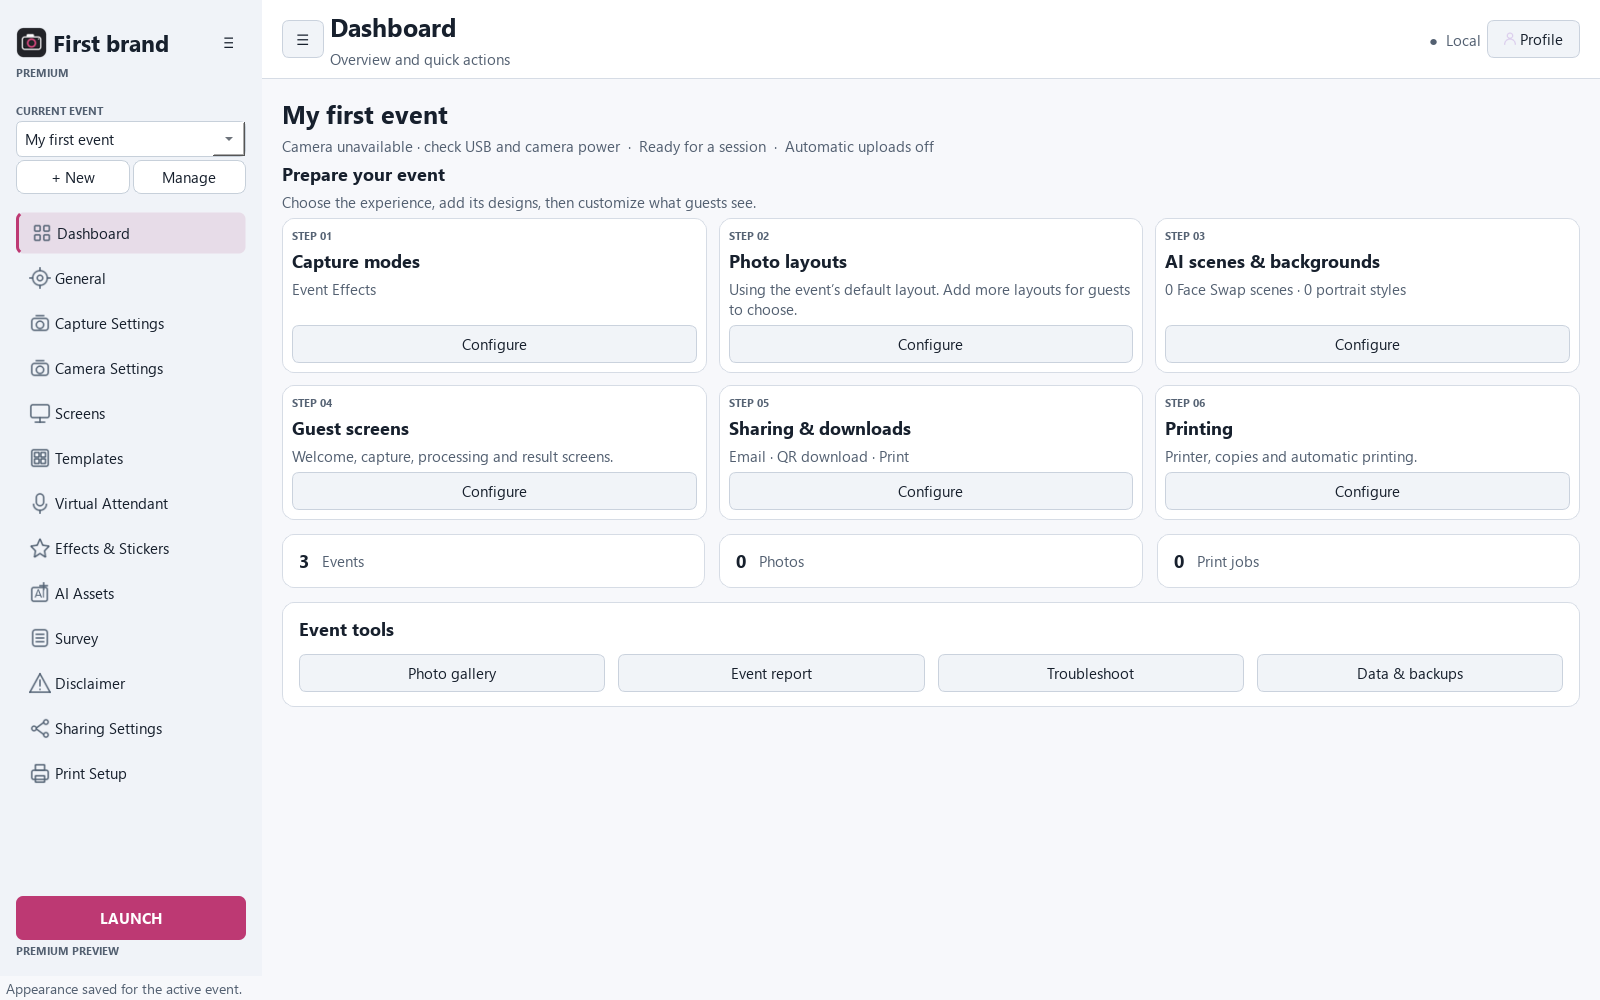The width and height of the screenshot is (1600, 1000).
Task: Configure Printing step 06
Action: (1367, 491)
